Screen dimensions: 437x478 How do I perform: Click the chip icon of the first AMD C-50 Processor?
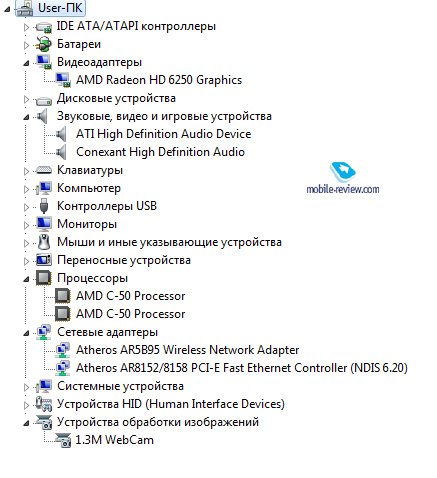pos(63,296)
